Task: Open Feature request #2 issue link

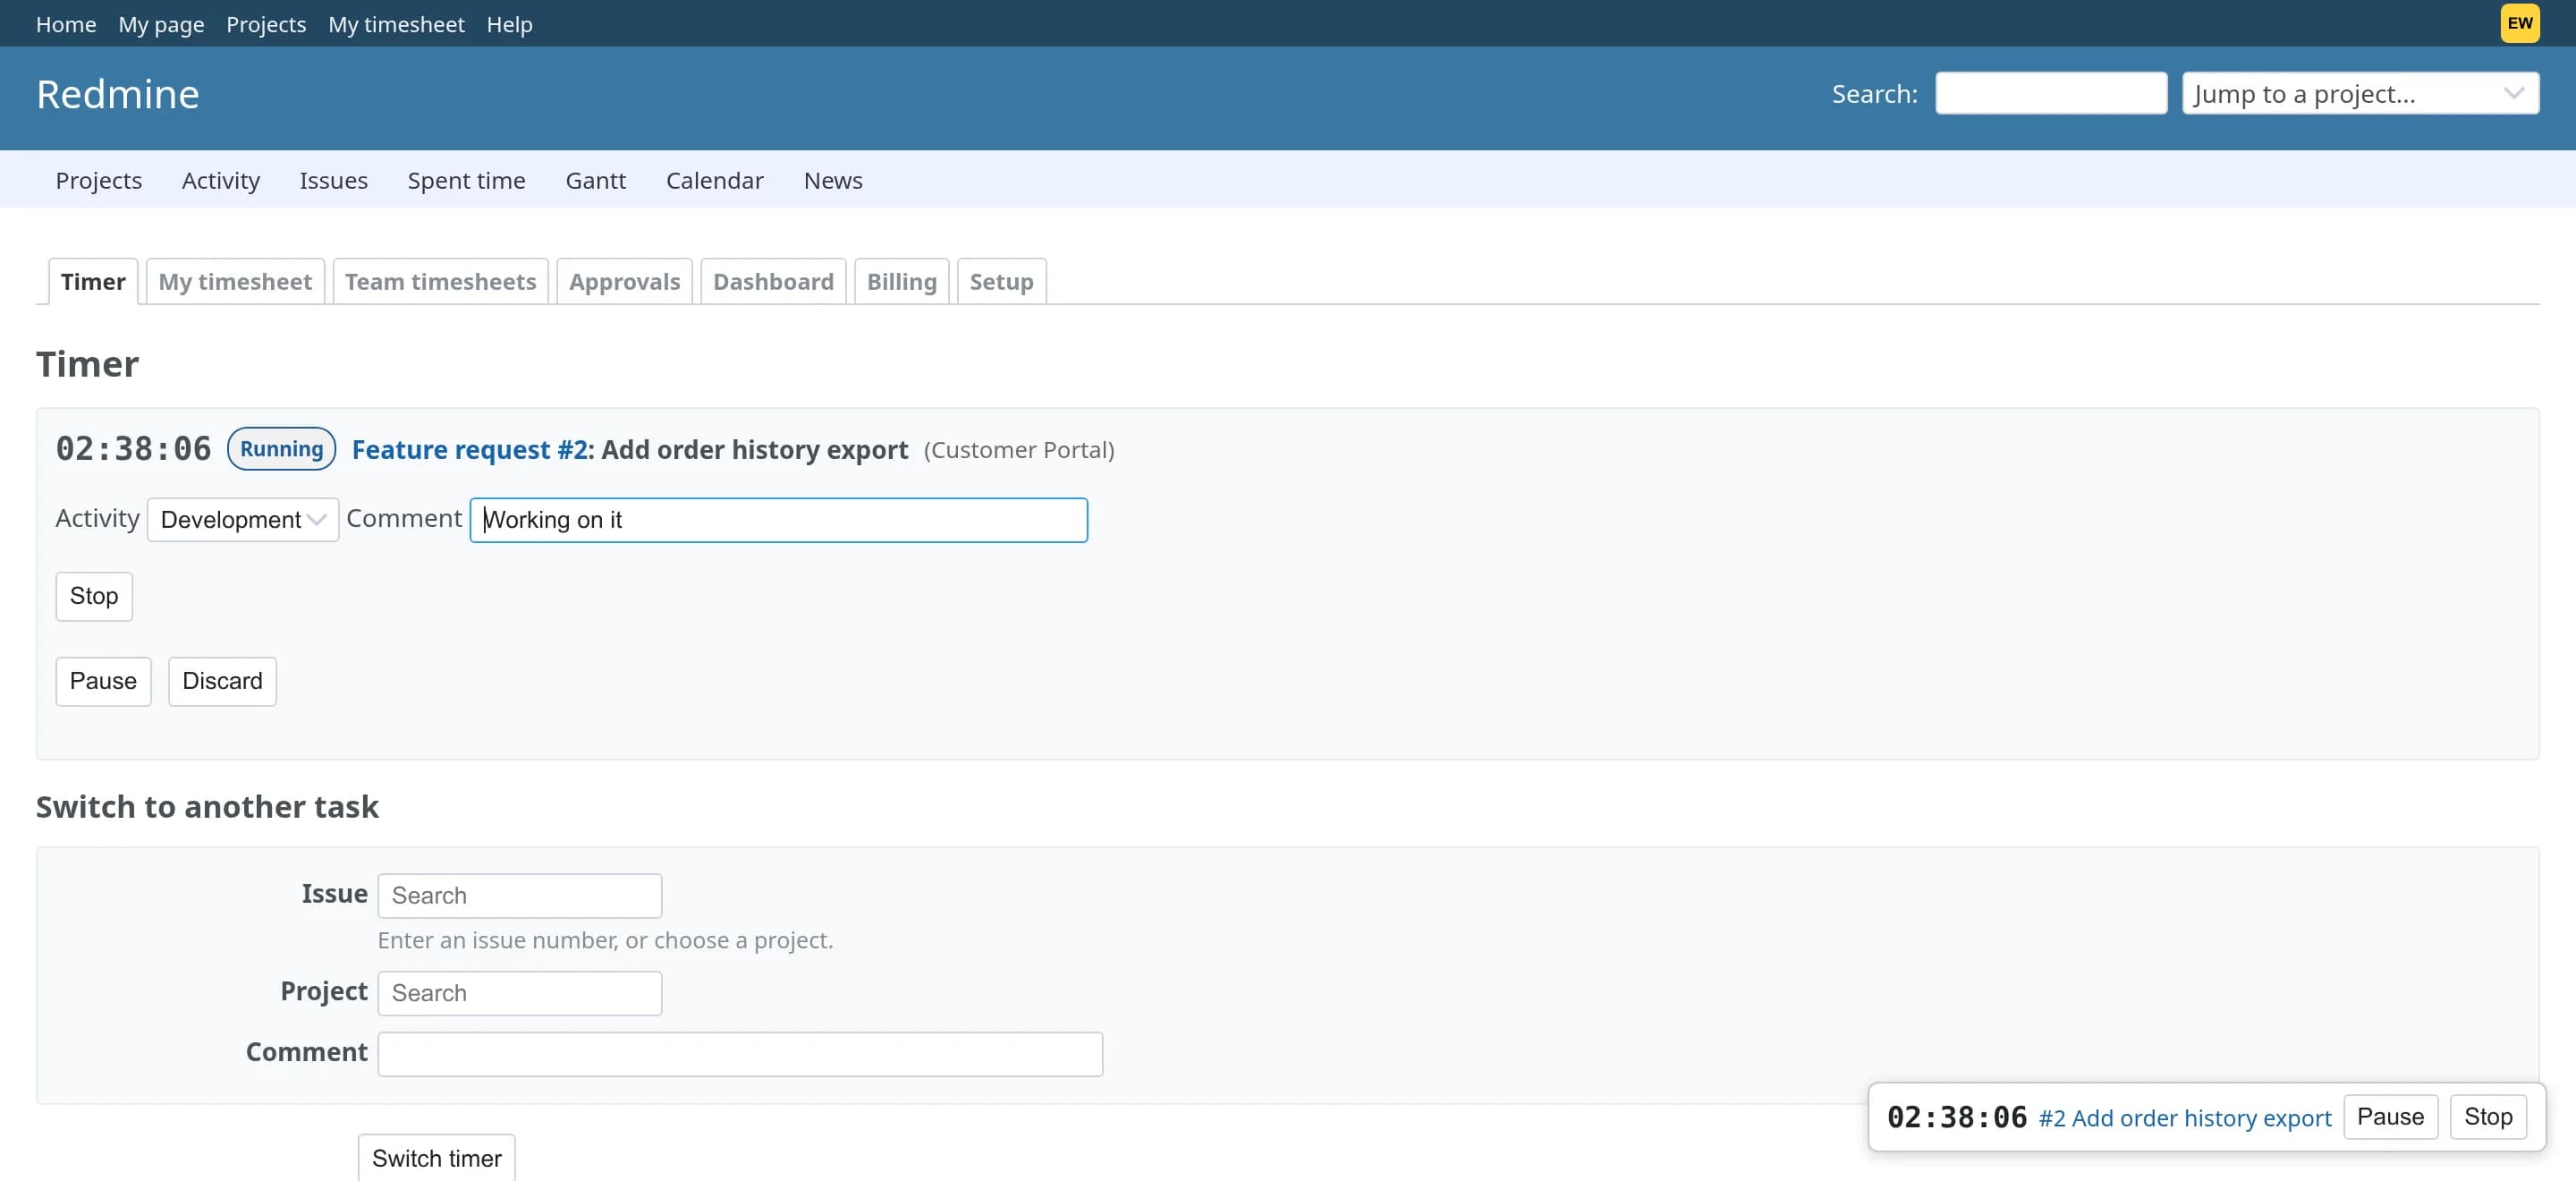Action: (469, 450)
